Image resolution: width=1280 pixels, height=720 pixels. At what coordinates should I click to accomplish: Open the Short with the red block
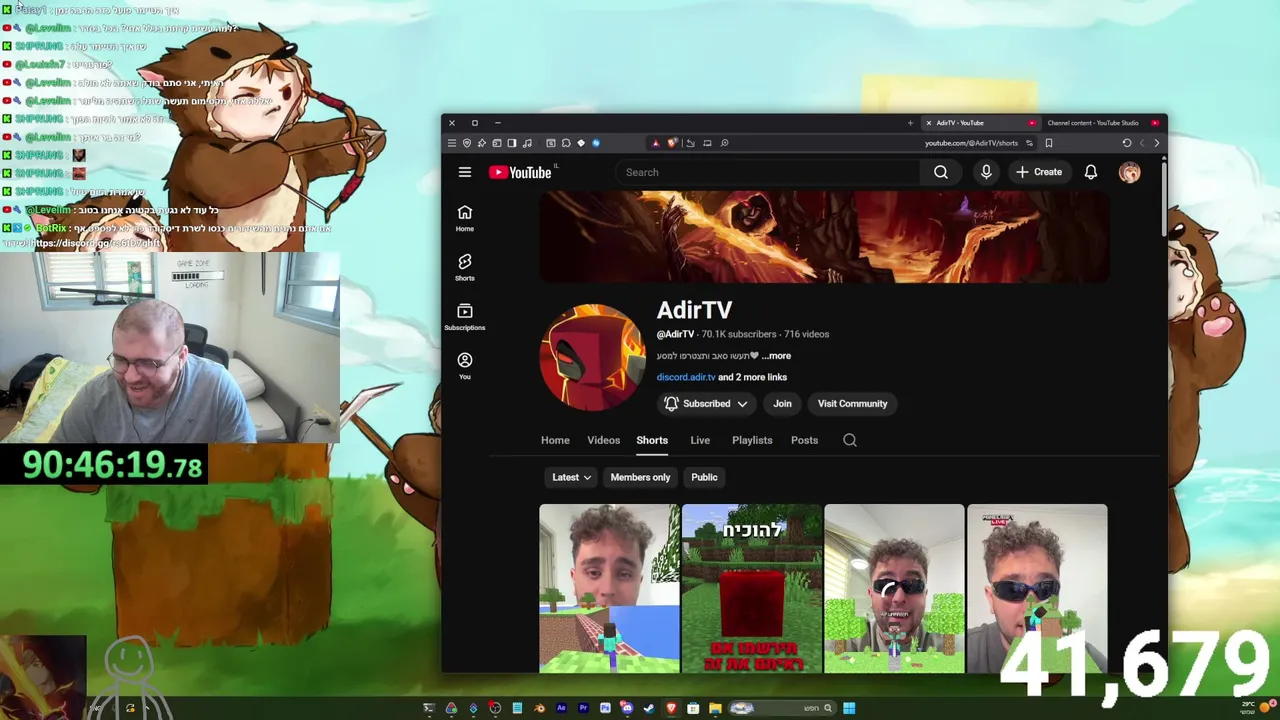click(x=752, y=588)
